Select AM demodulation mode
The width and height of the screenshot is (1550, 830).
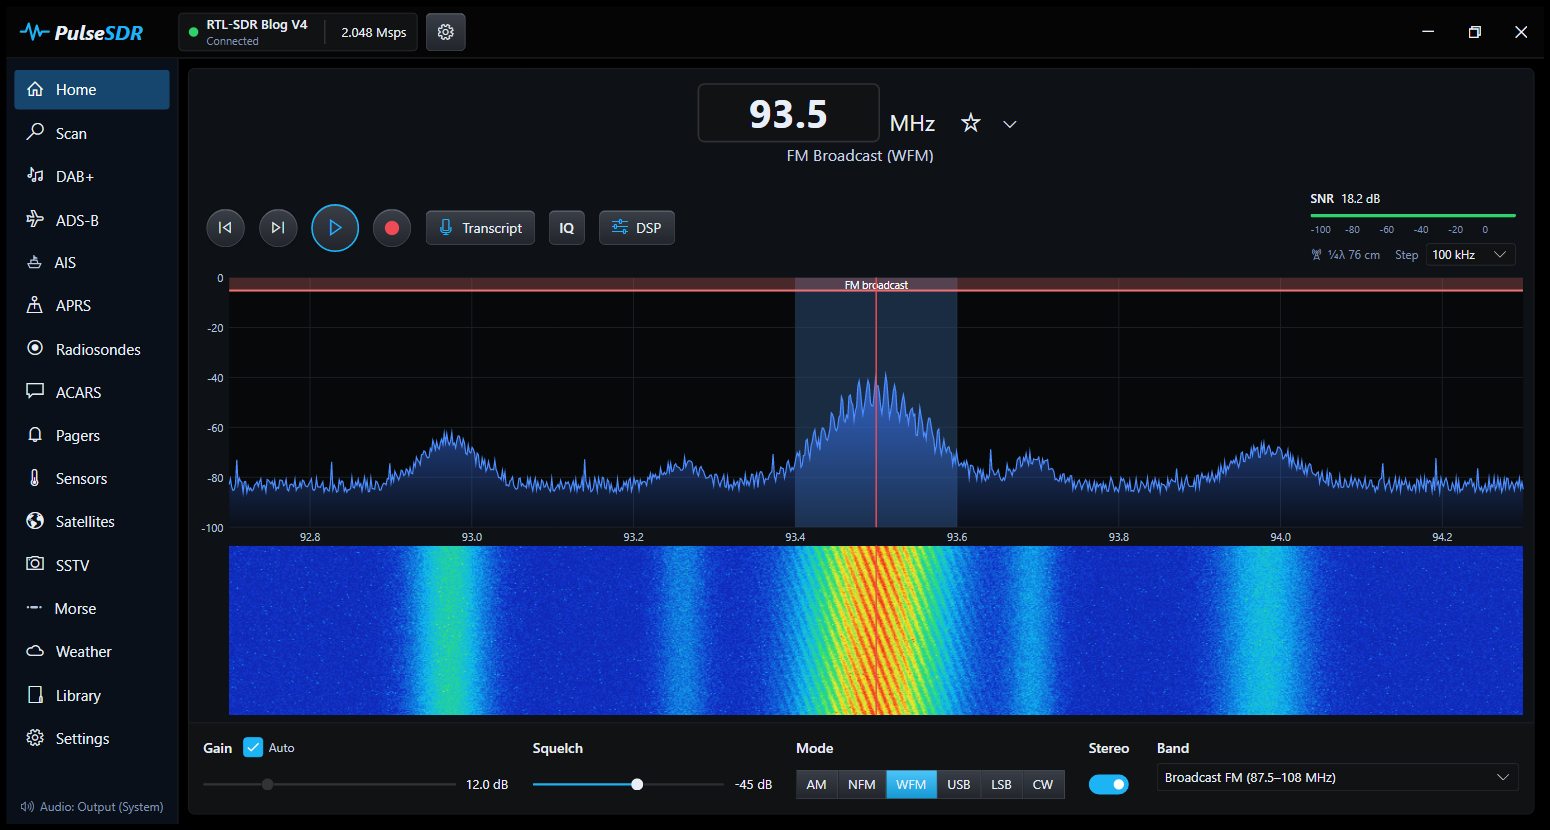click(x=817, y=784)
